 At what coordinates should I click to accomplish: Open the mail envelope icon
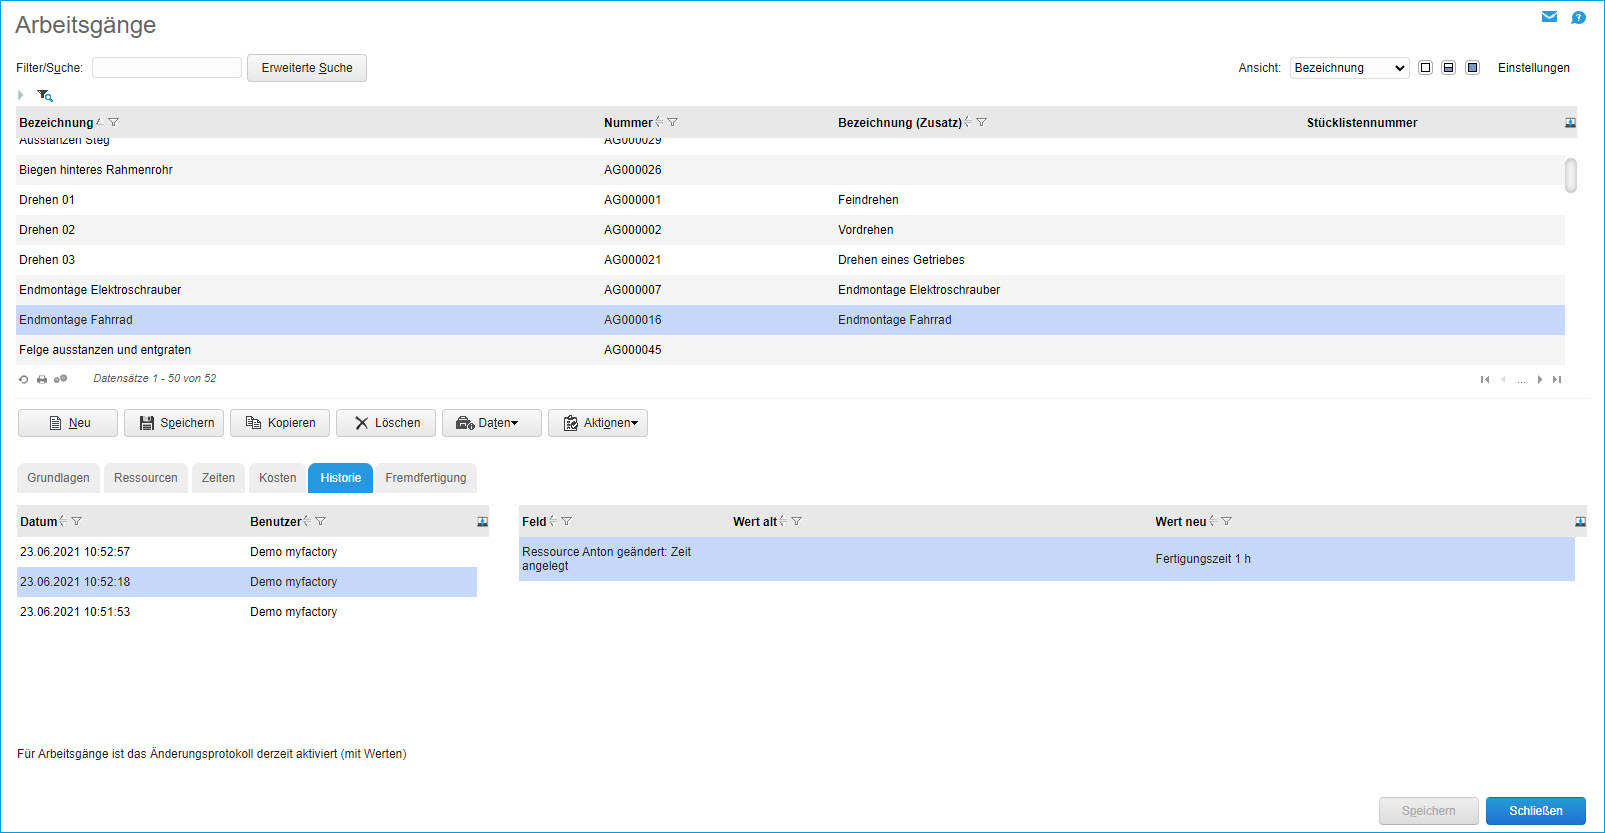(x=1549, y=17)
